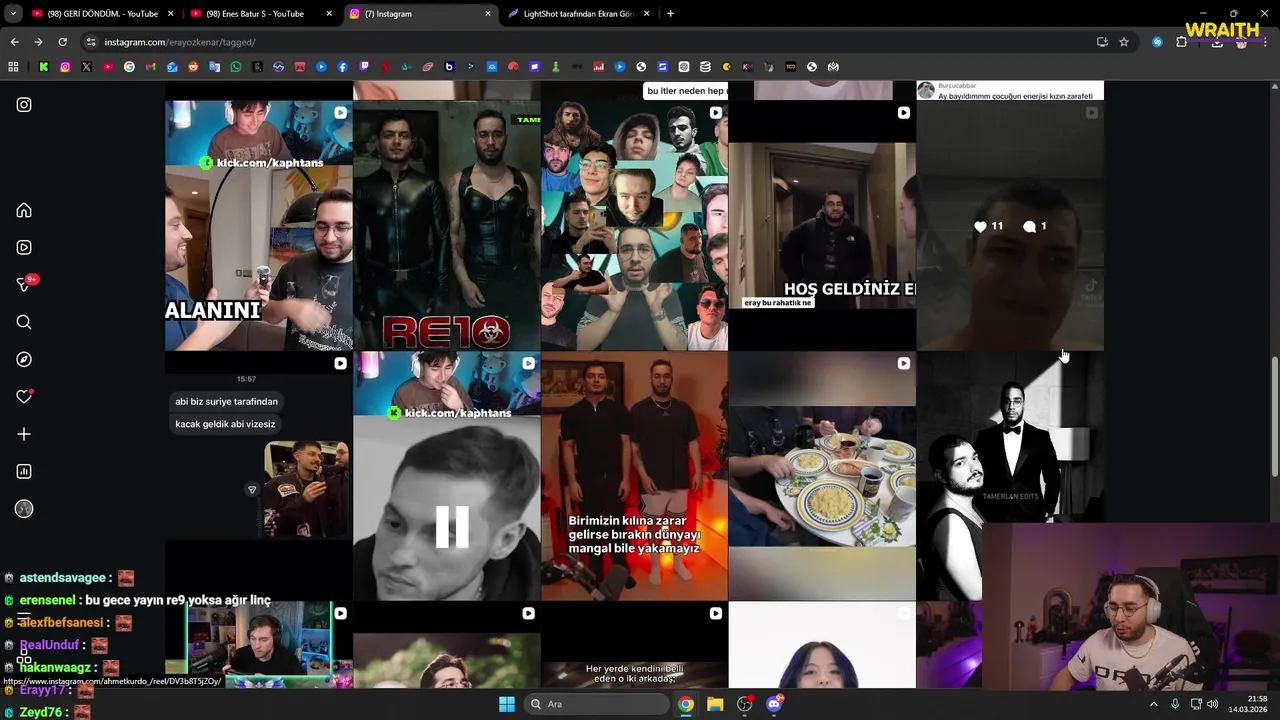Open the food table reel

822,476
